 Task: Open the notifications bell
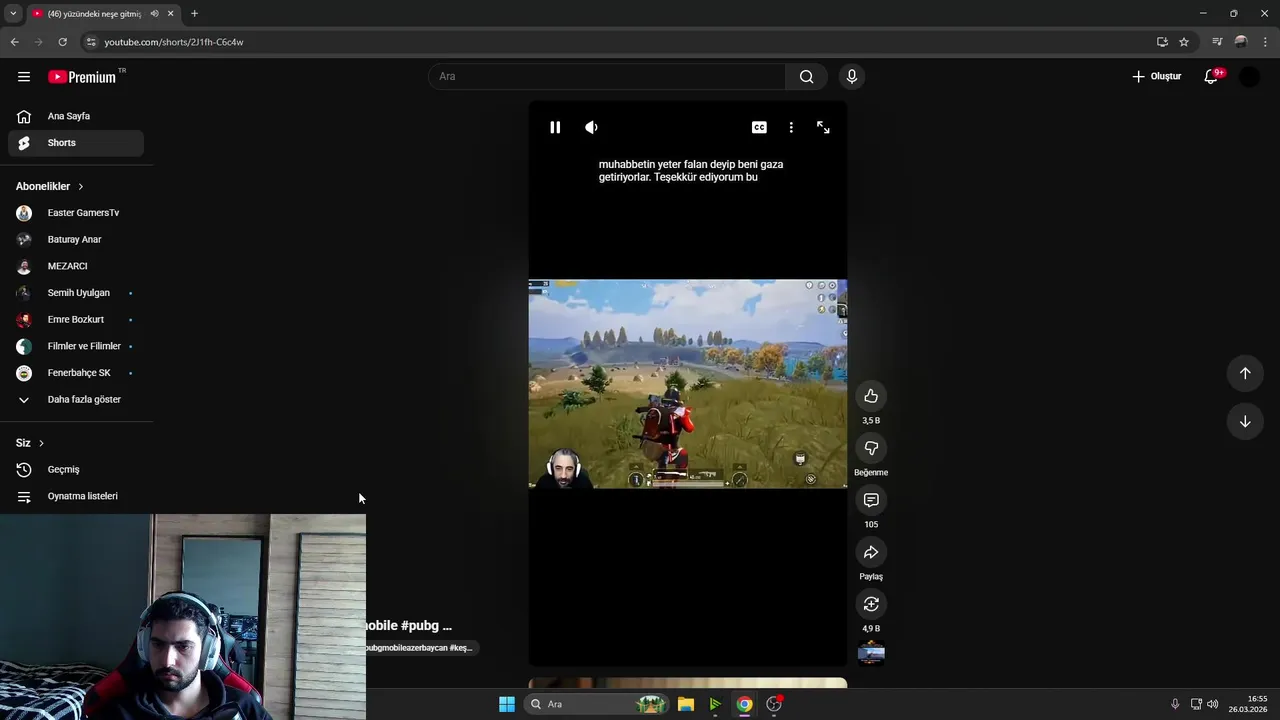(1211, 77)
